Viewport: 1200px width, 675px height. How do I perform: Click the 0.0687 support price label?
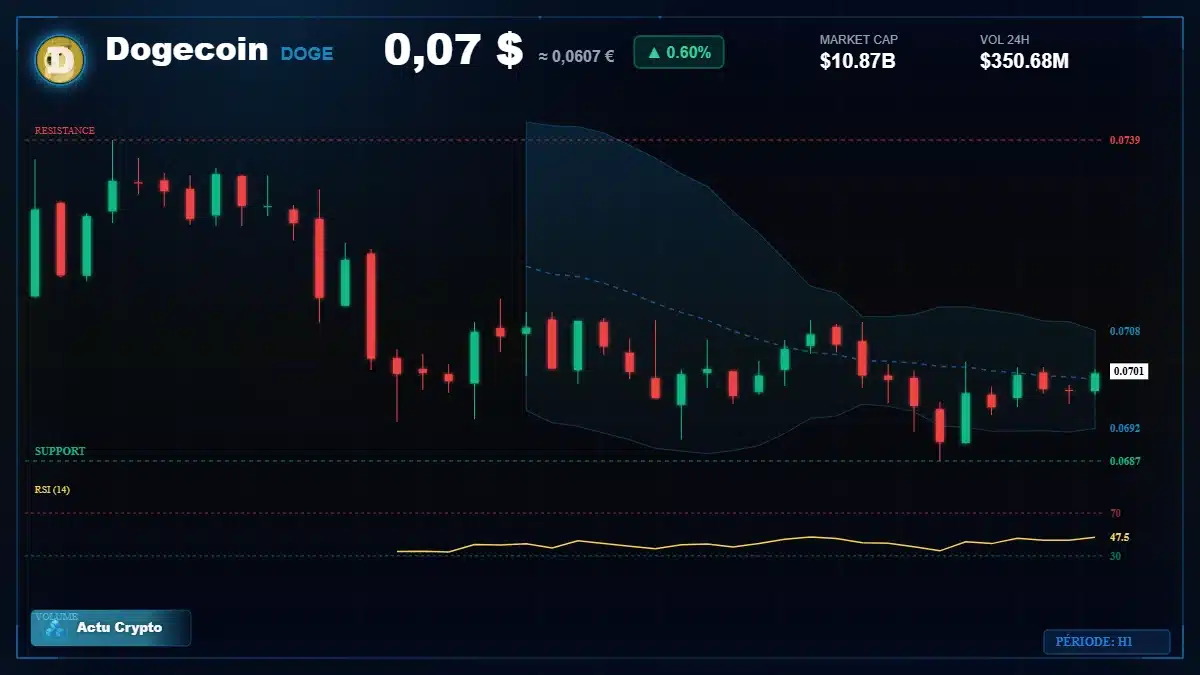[1125, 461]
